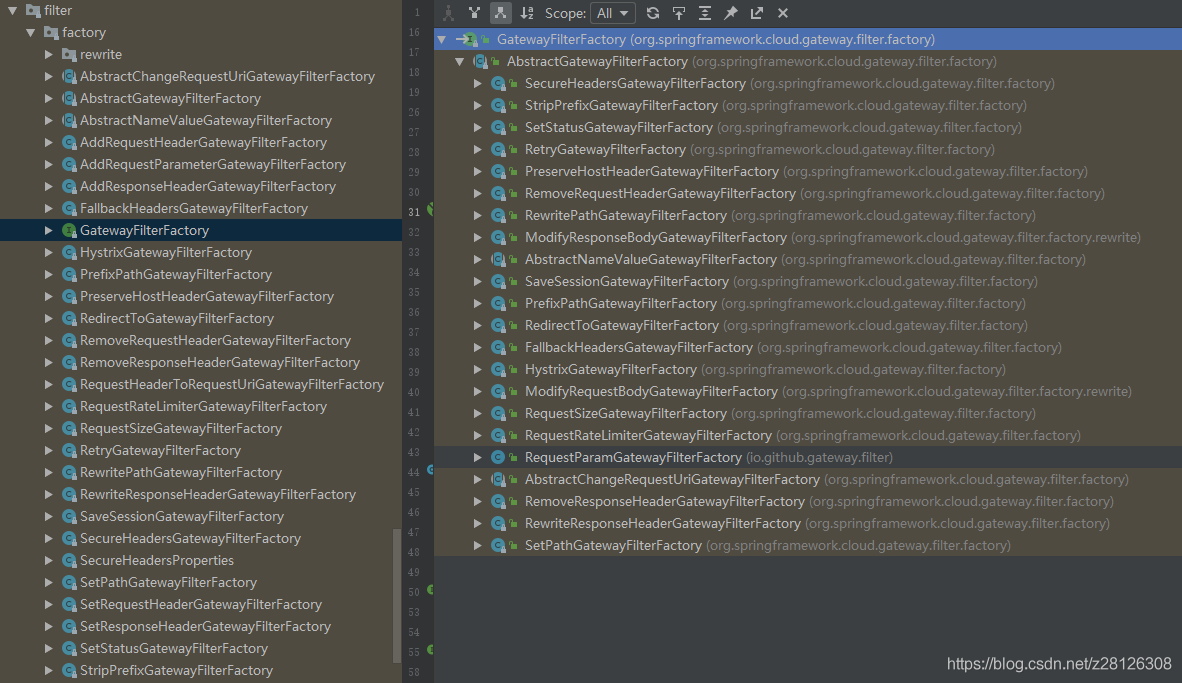Select AbstractChangeRequestUriGatewayFilterFactory in project tree
The width and height of the screenshot is (1182, 683).
click(227, 77)
